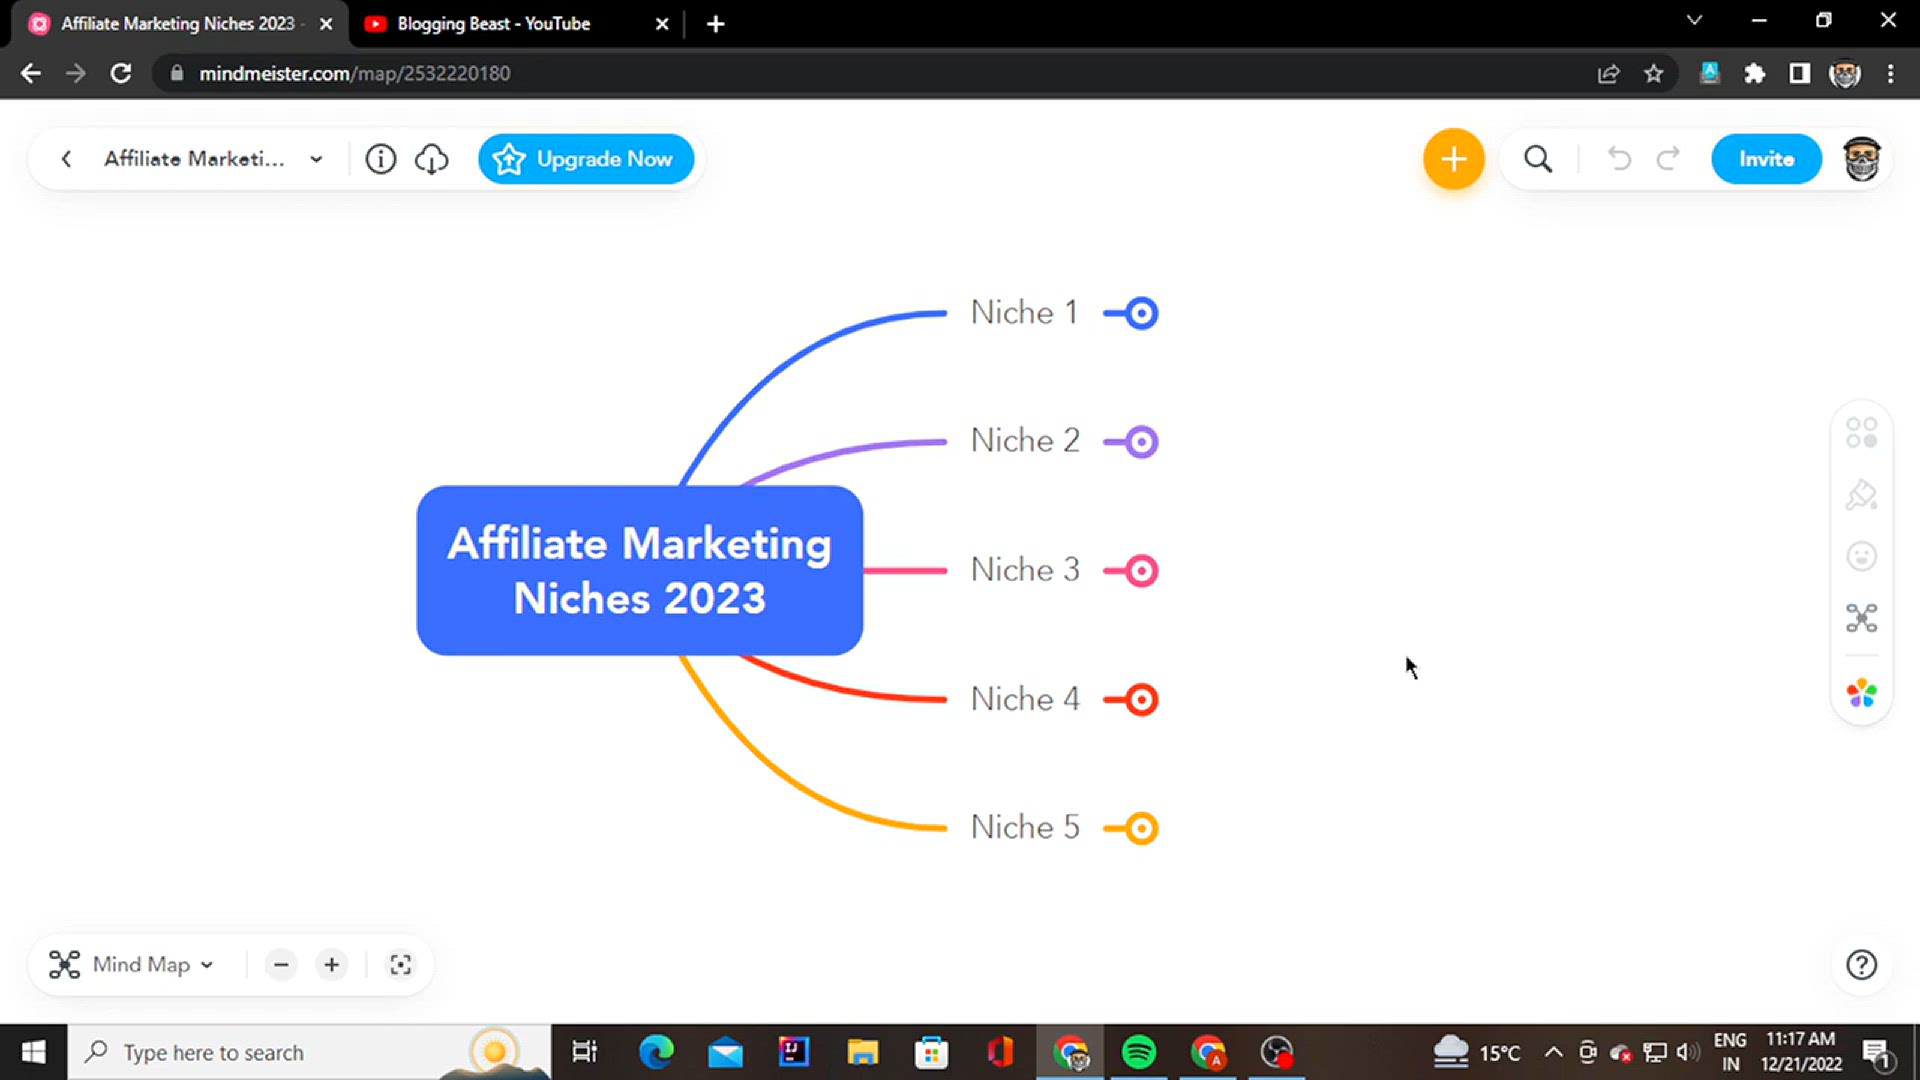Zoom in with the plus button
Image resolution: width=1920 pixels, height=1080 pixels.
tap(332, 965)
